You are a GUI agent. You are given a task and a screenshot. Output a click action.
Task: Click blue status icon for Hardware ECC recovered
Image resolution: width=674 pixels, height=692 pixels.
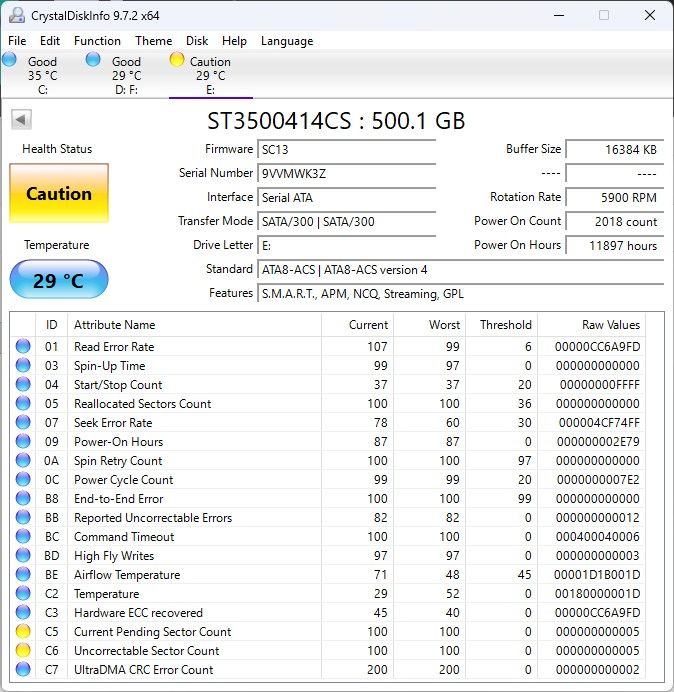[23, 612]
